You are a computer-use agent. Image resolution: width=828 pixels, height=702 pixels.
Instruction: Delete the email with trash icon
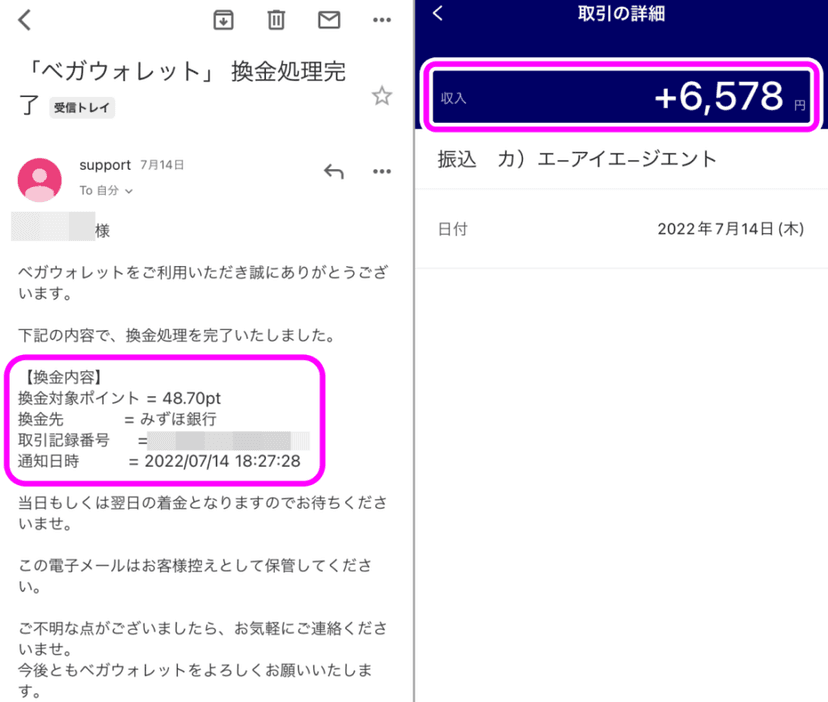point(276,20)
